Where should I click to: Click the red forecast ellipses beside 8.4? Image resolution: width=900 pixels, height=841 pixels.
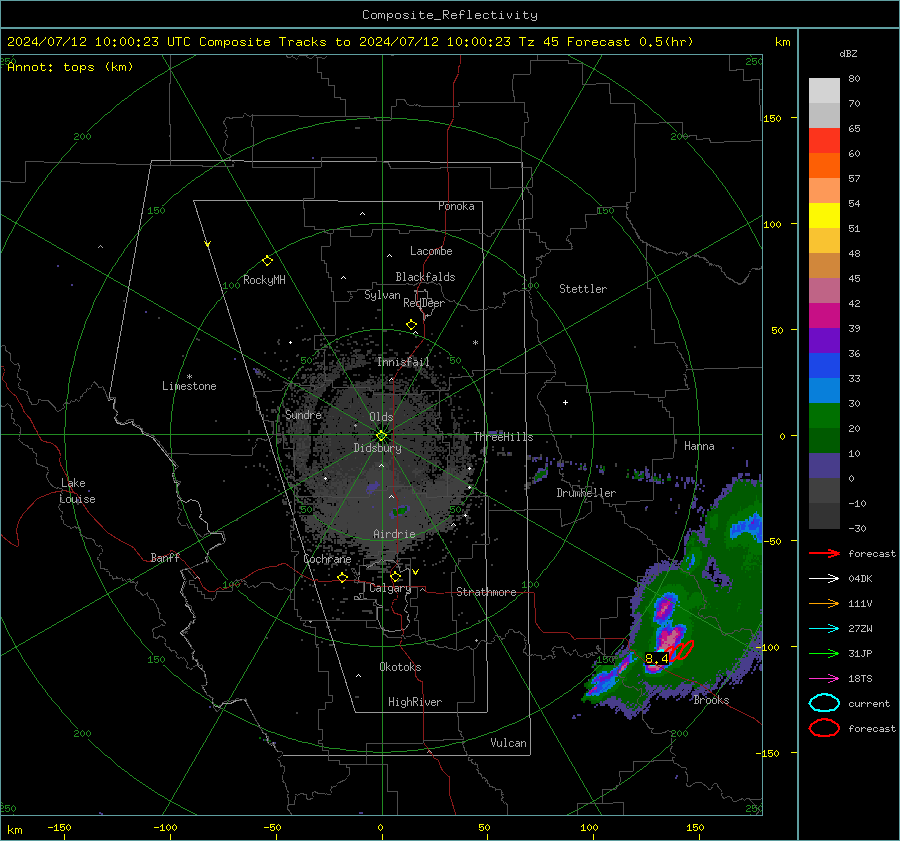[682, 650]
